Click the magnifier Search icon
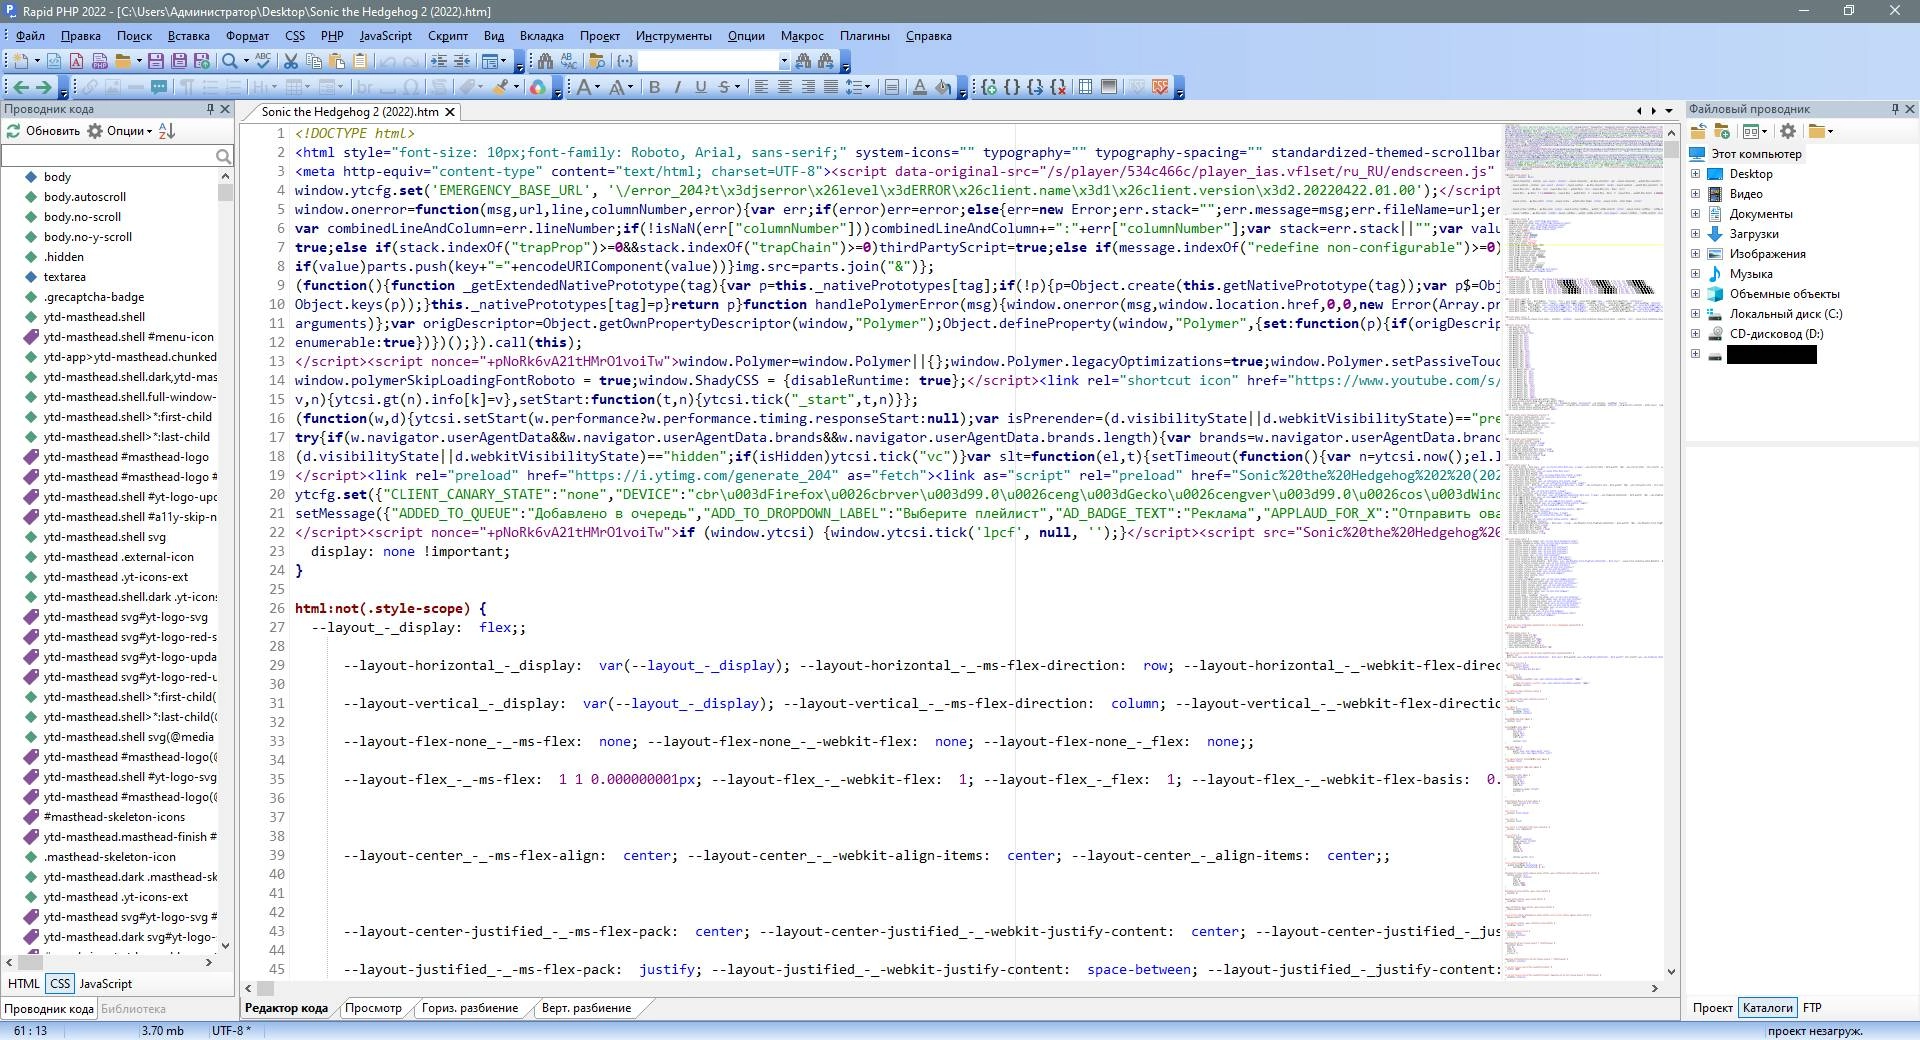Viewport: 1920px width, 1040px height. pos(230,61)
